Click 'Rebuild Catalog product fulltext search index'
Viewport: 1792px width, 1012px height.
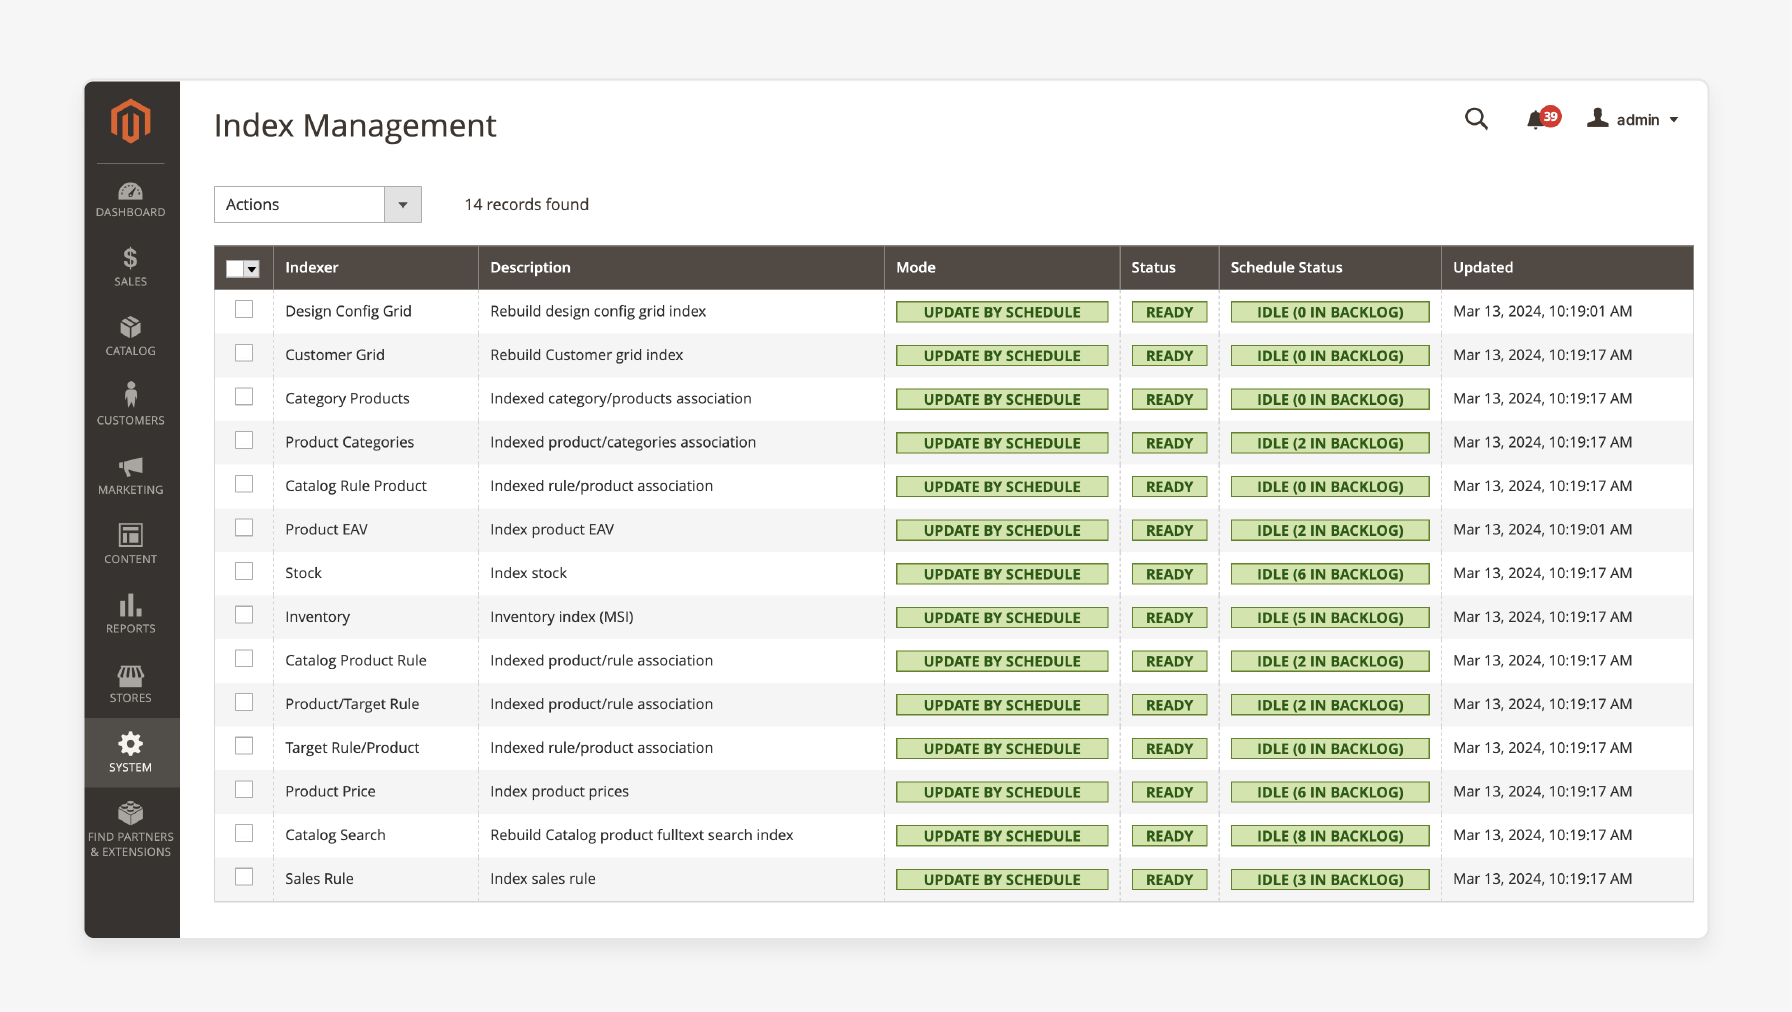[x=642, y=835]
